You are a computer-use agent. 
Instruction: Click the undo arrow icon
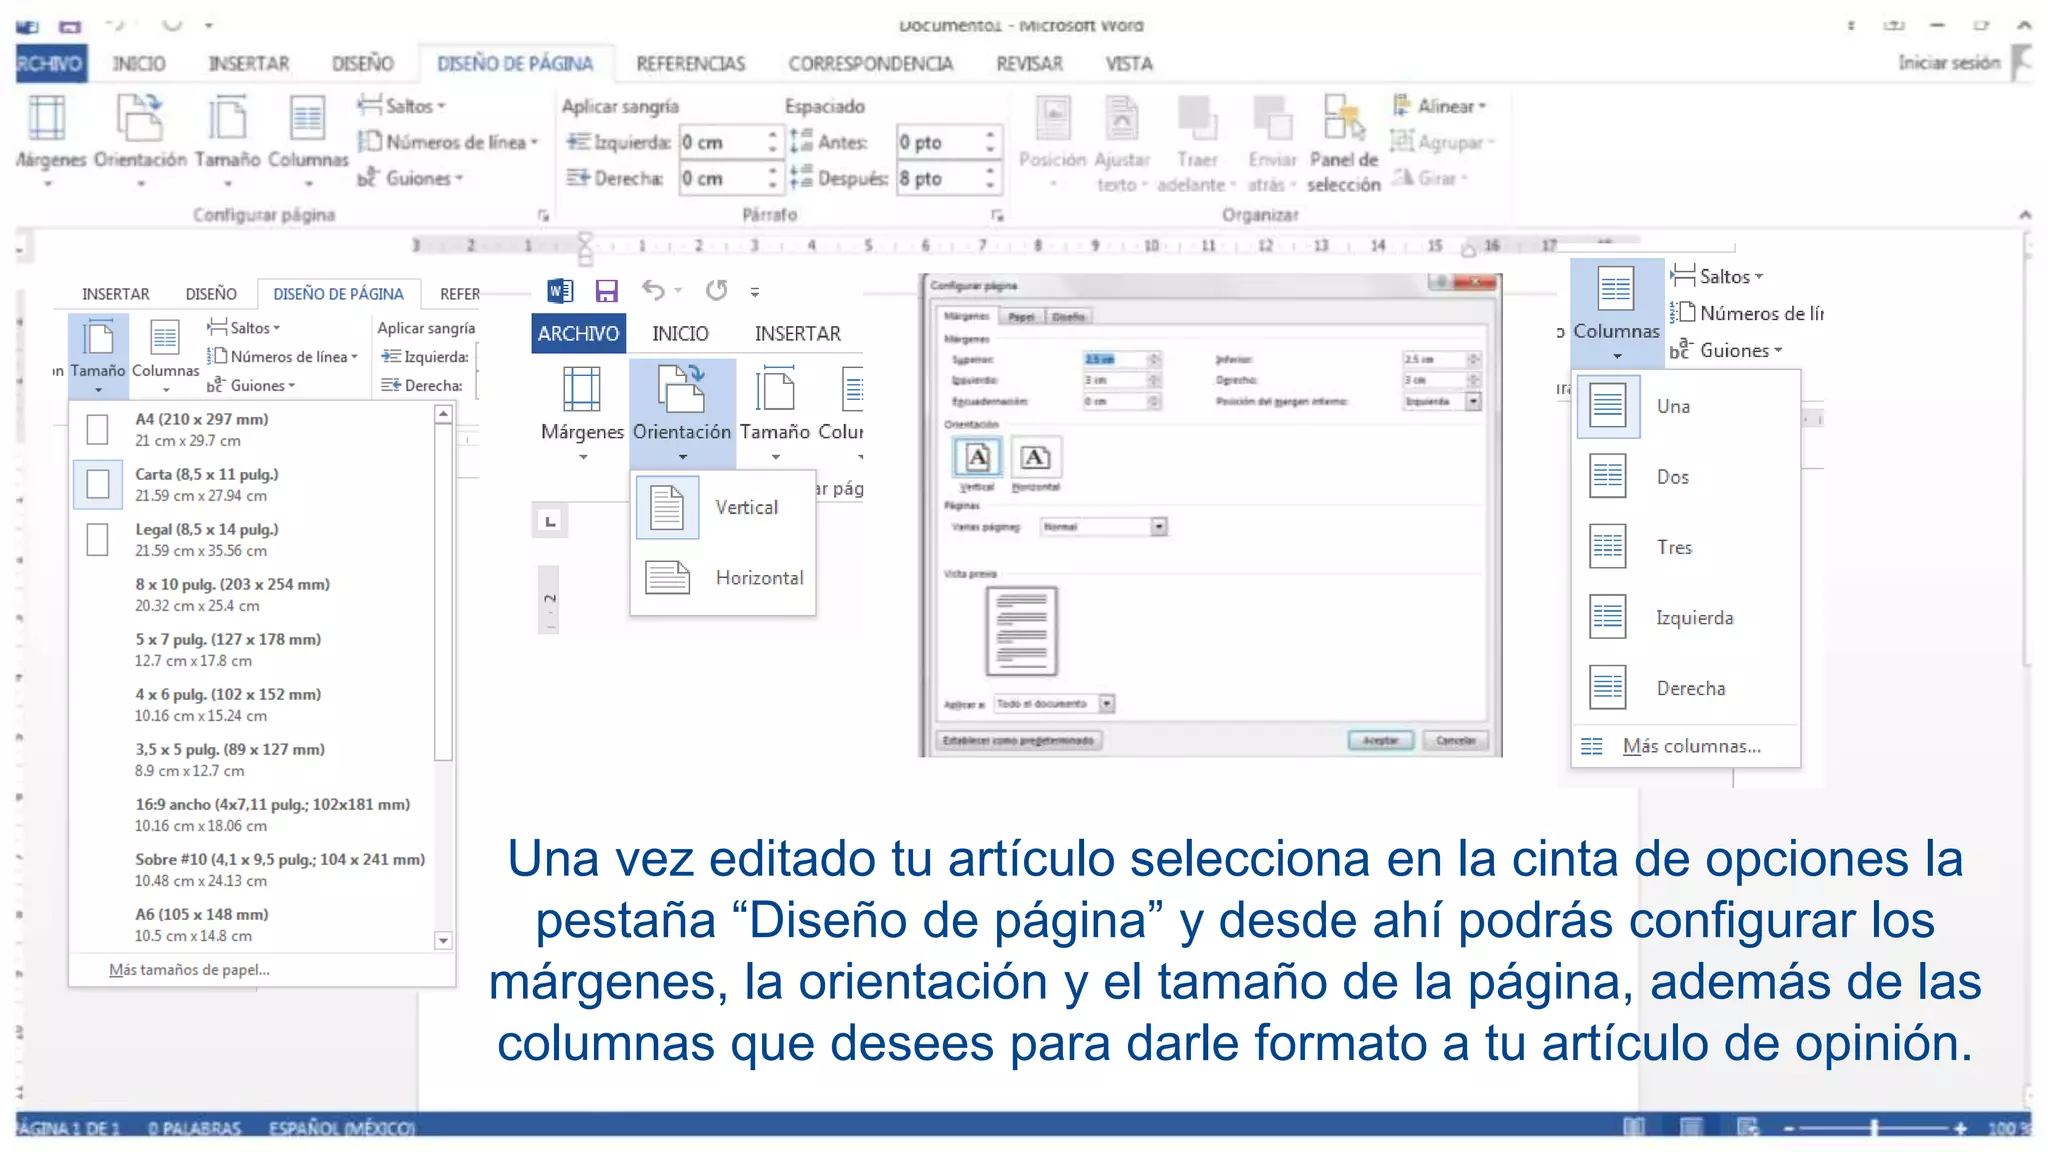click(653, 291)
